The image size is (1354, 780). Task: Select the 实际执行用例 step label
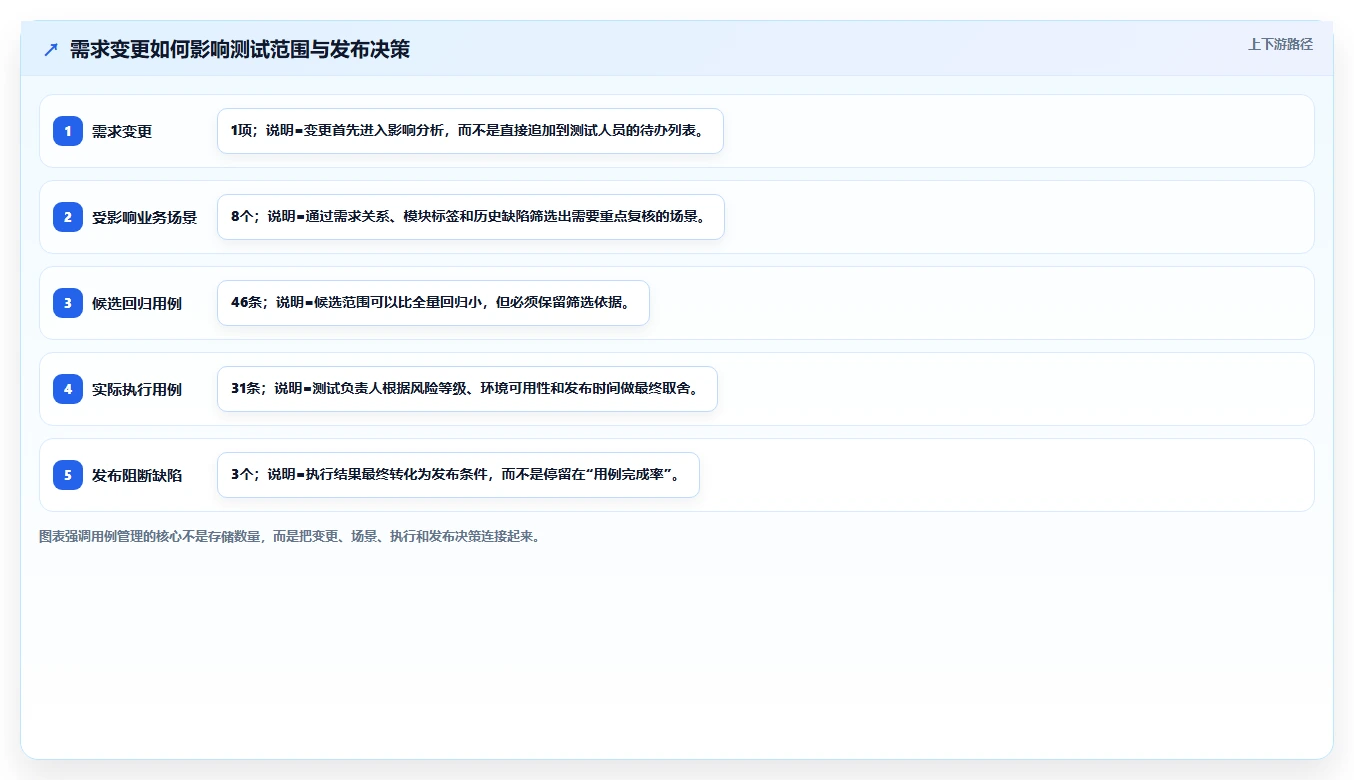tap(137, 389)
